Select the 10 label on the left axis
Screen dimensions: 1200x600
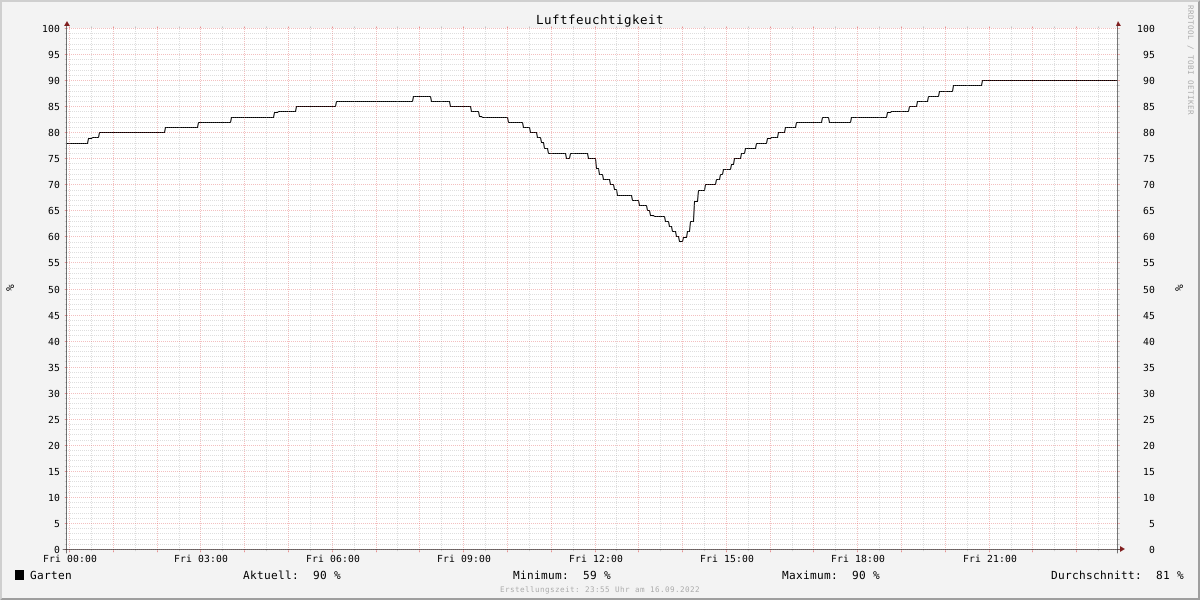(54, 498)
